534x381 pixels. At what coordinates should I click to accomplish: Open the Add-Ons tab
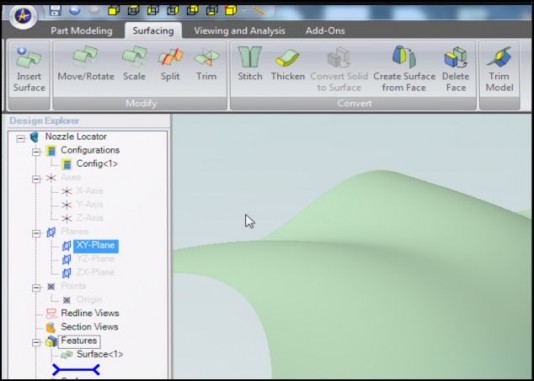[325, 31]
